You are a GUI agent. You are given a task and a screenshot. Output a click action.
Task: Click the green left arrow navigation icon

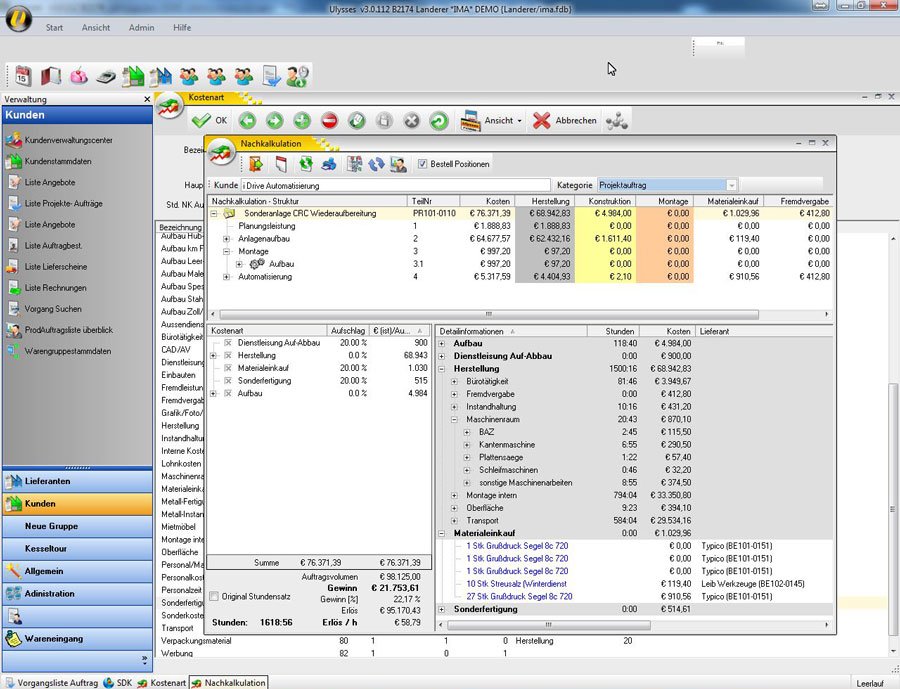[x=247, y=121]
